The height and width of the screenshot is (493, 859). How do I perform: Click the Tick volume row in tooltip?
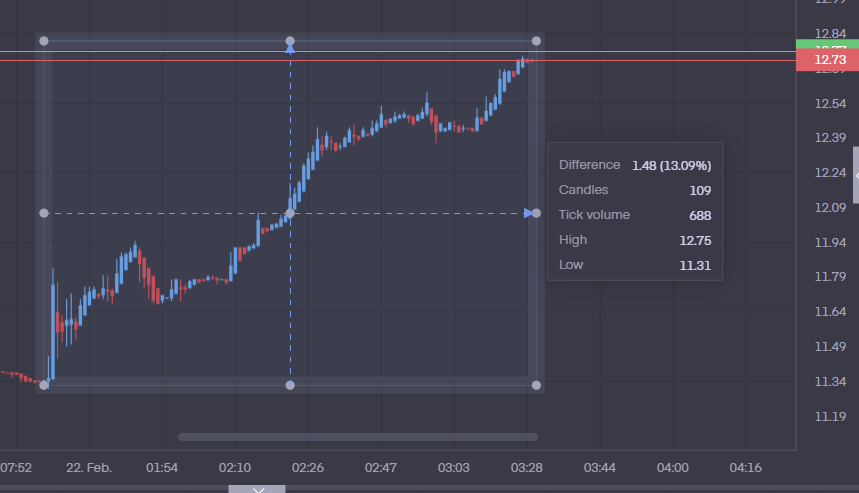[x=634, y=215]
